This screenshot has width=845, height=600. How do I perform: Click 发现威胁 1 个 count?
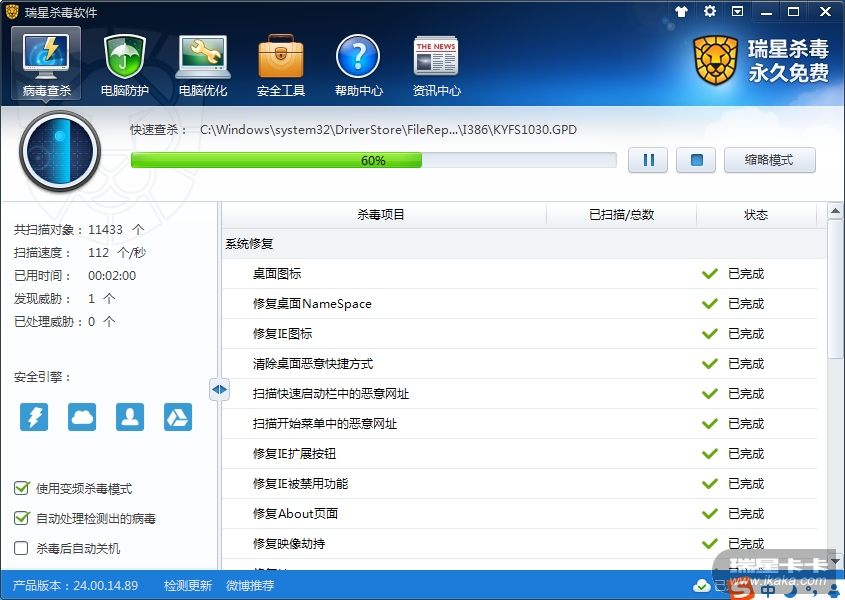pyautogui.click(x=65, y=299)
